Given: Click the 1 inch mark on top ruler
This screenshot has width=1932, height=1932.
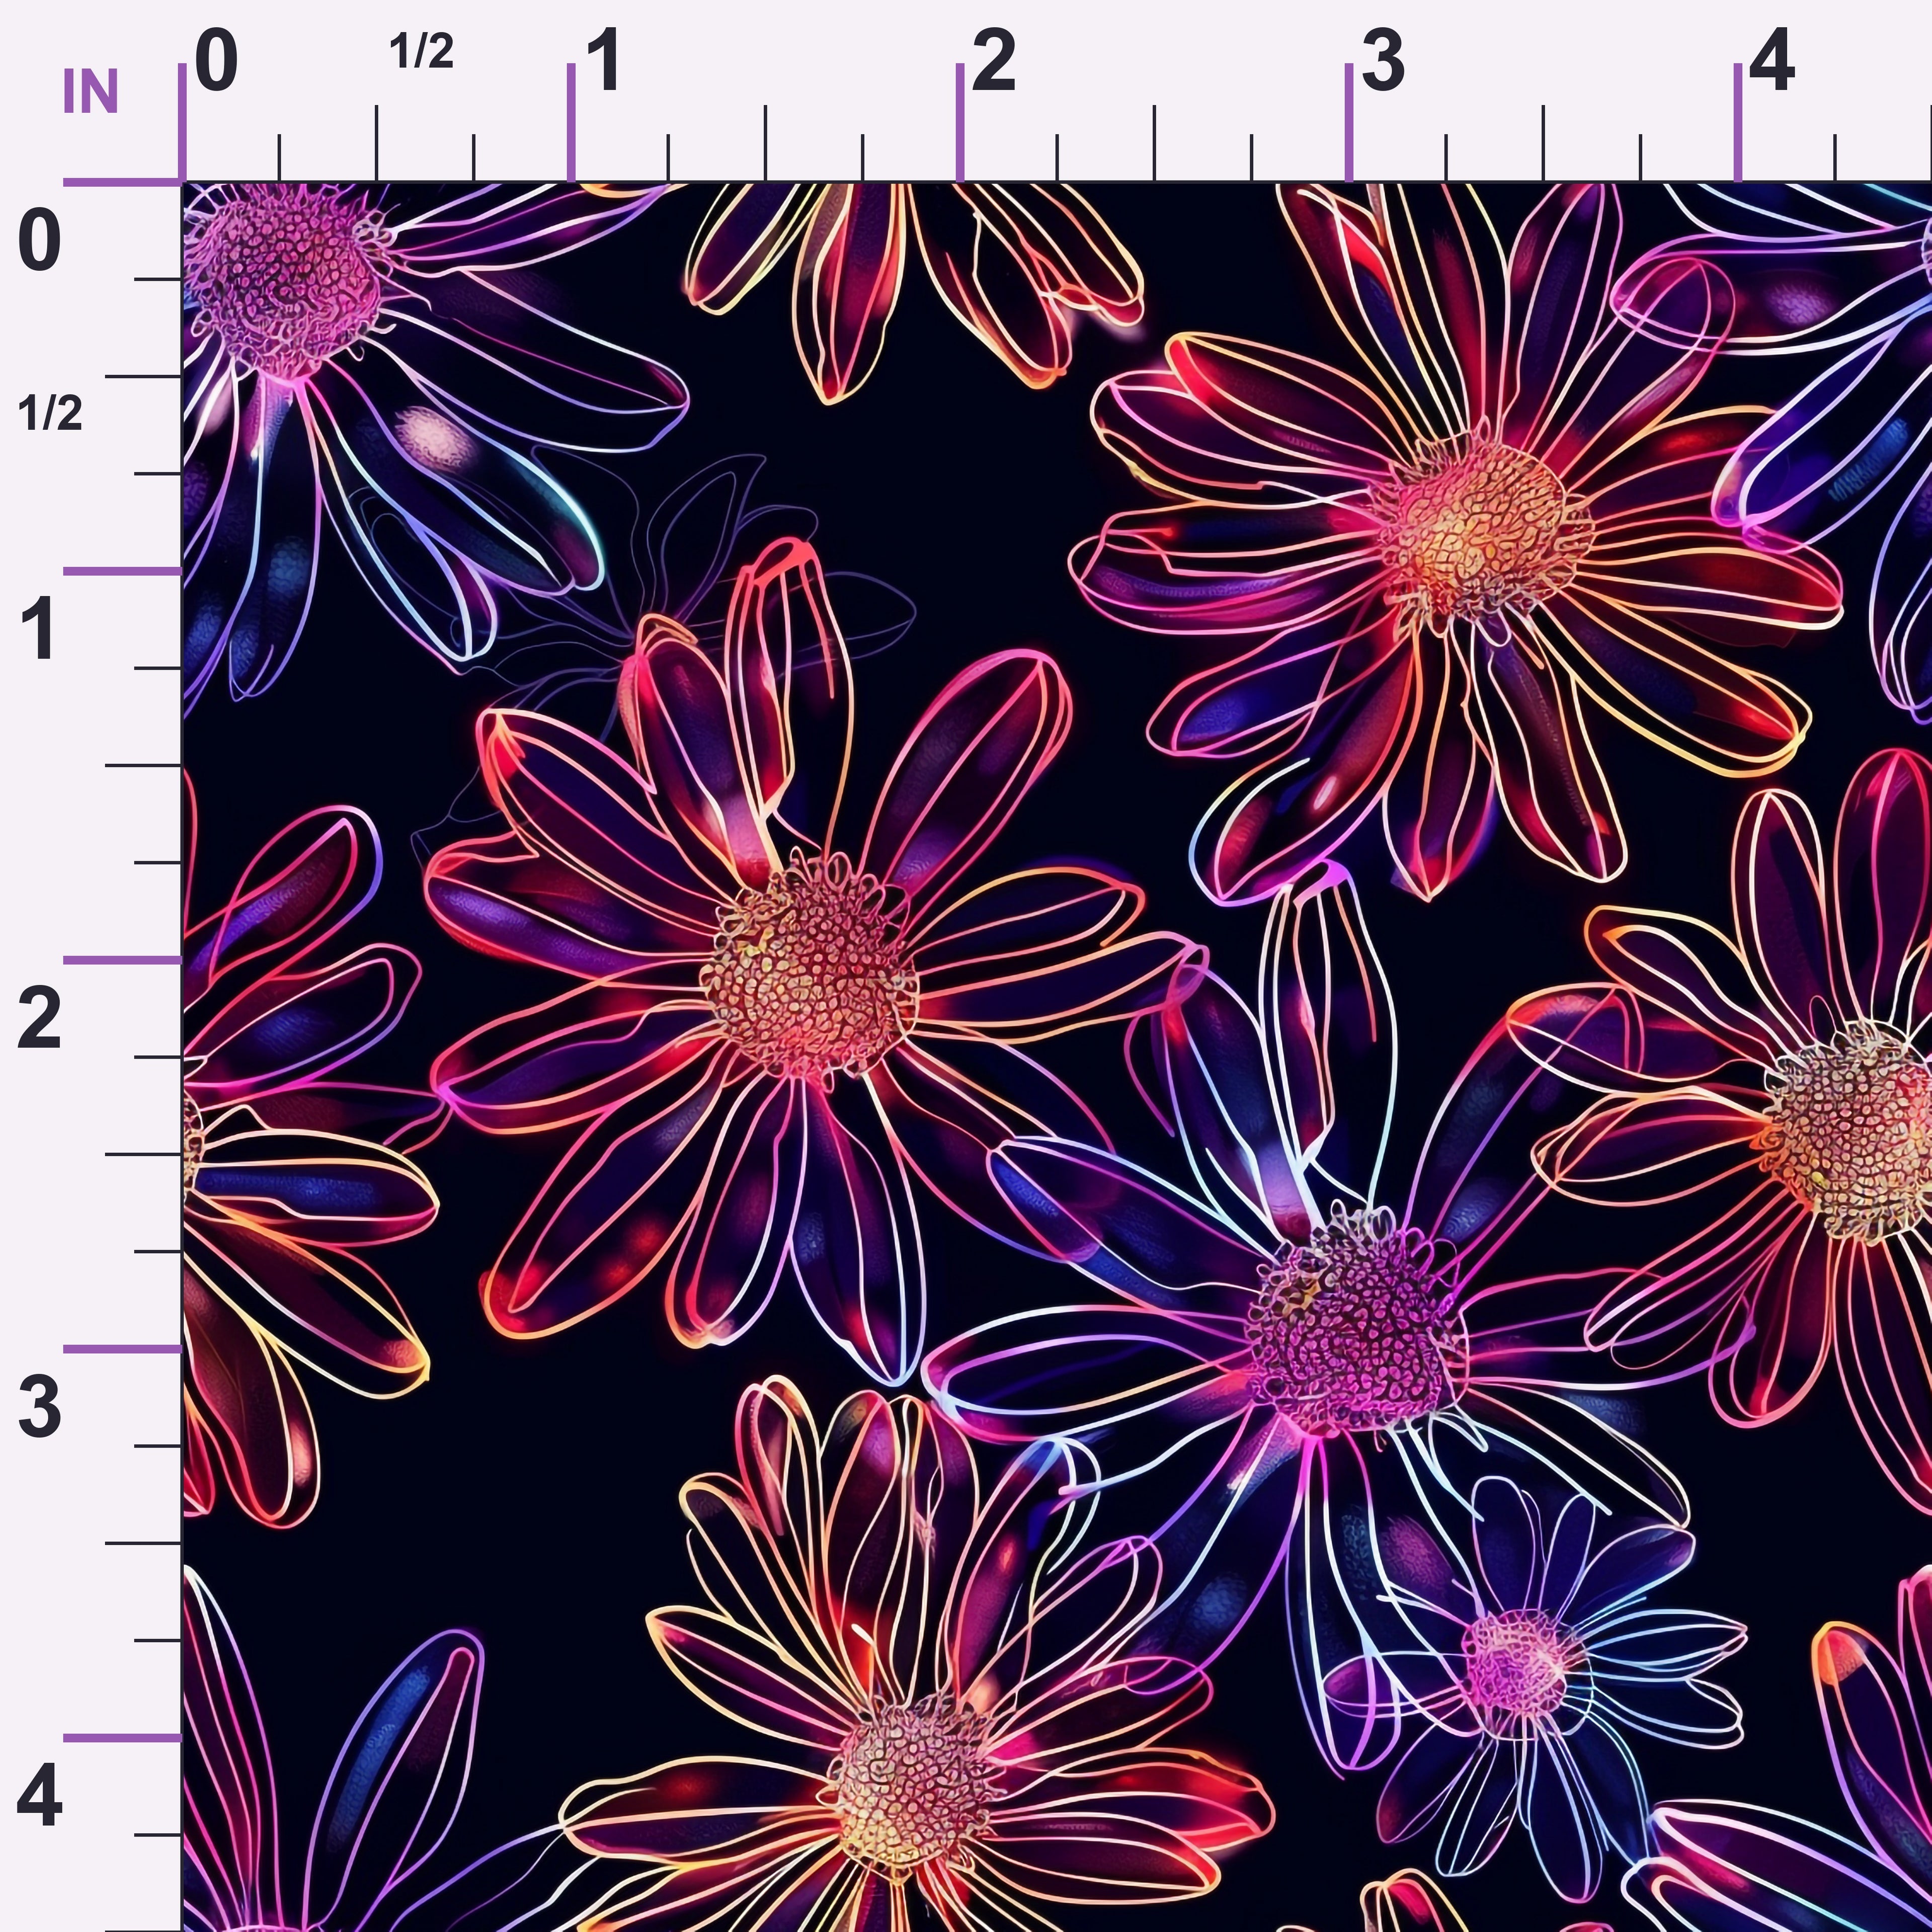Looking at the screenshot, I should pyautogui.click(x=604, y=61).
